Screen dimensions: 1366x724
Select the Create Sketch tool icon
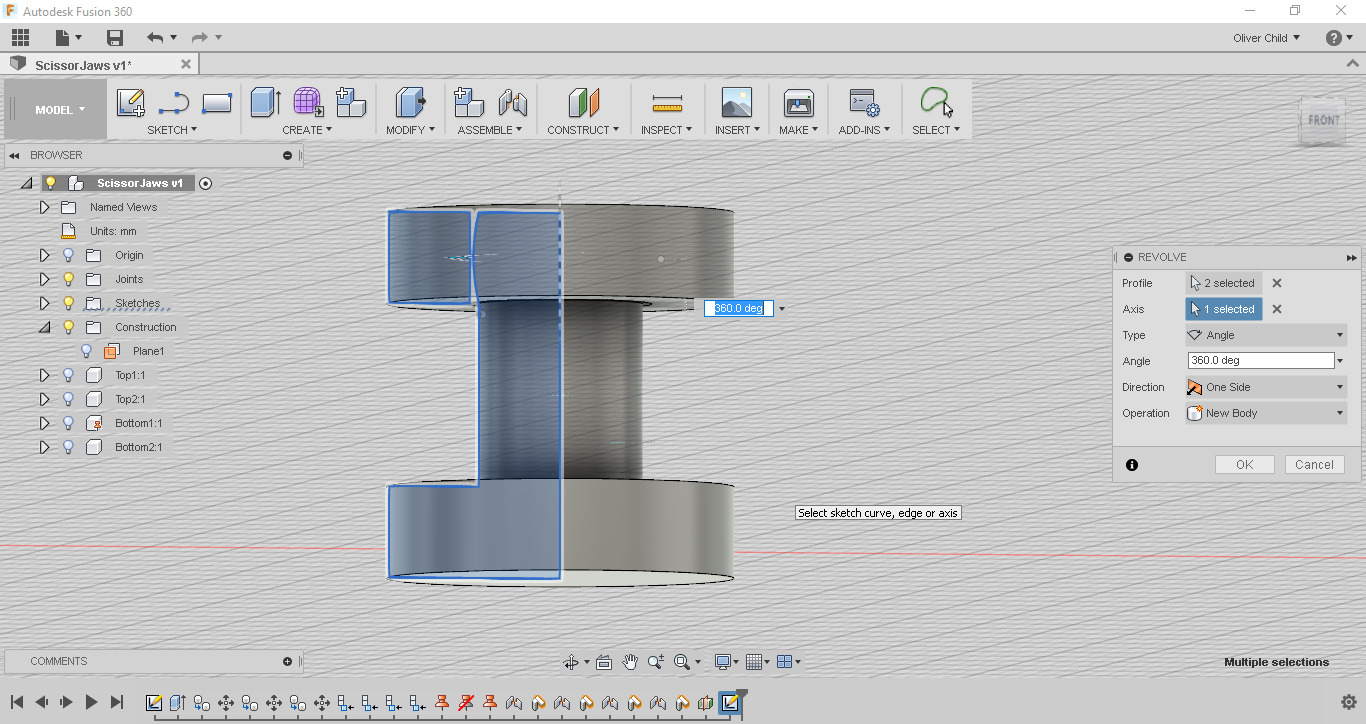(131, 103)
